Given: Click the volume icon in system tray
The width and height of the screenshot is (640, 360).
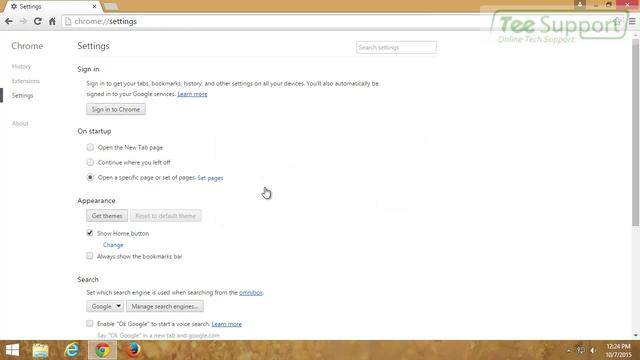Looking at the screenshot, I should 593,351.
